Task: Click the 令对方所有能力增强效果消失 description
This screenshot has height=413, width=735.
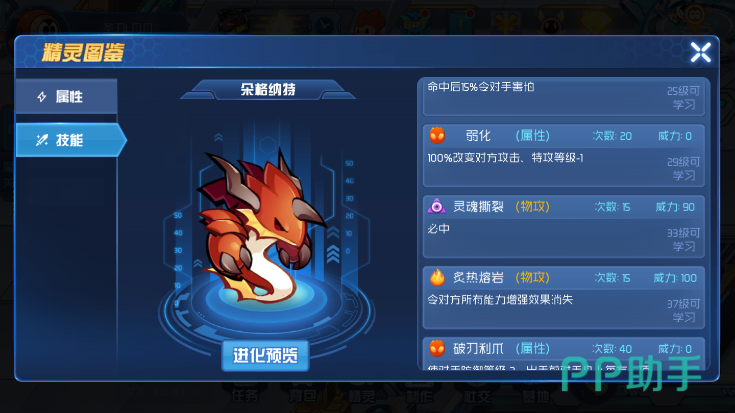Action: coord(500,300)
